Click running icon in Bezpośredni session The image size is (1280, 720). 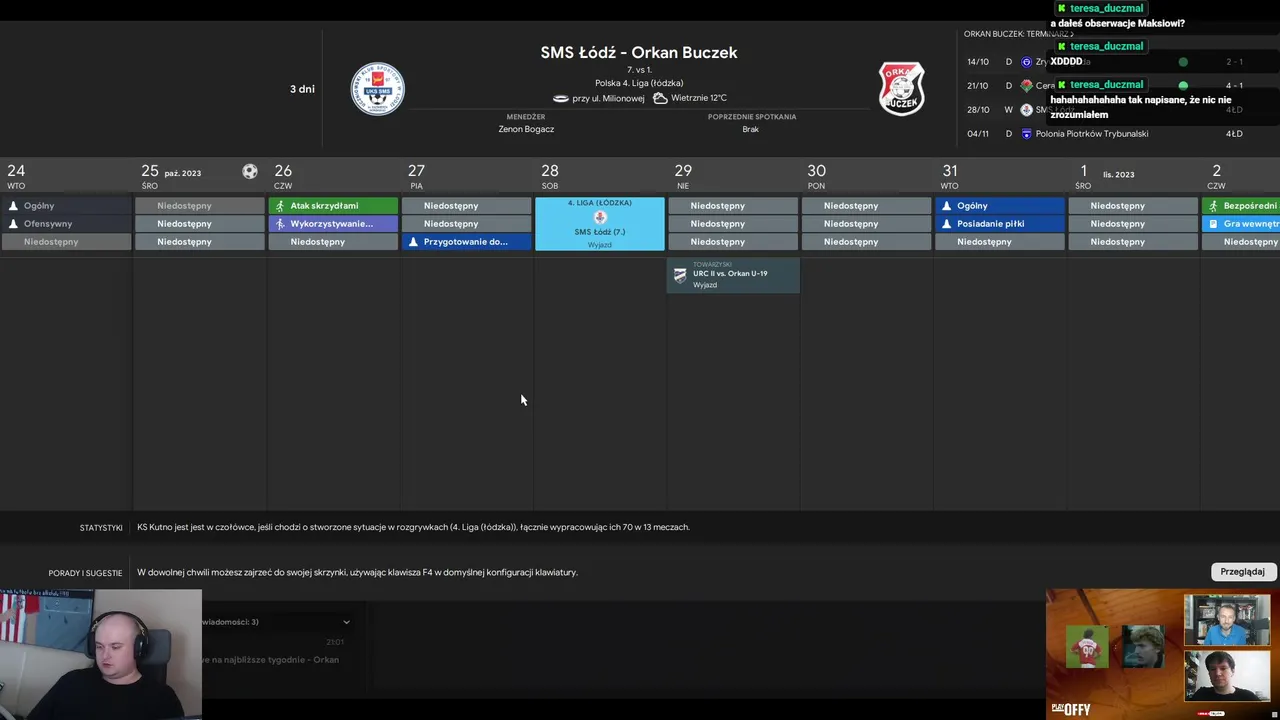click(x=1213, y=206)
